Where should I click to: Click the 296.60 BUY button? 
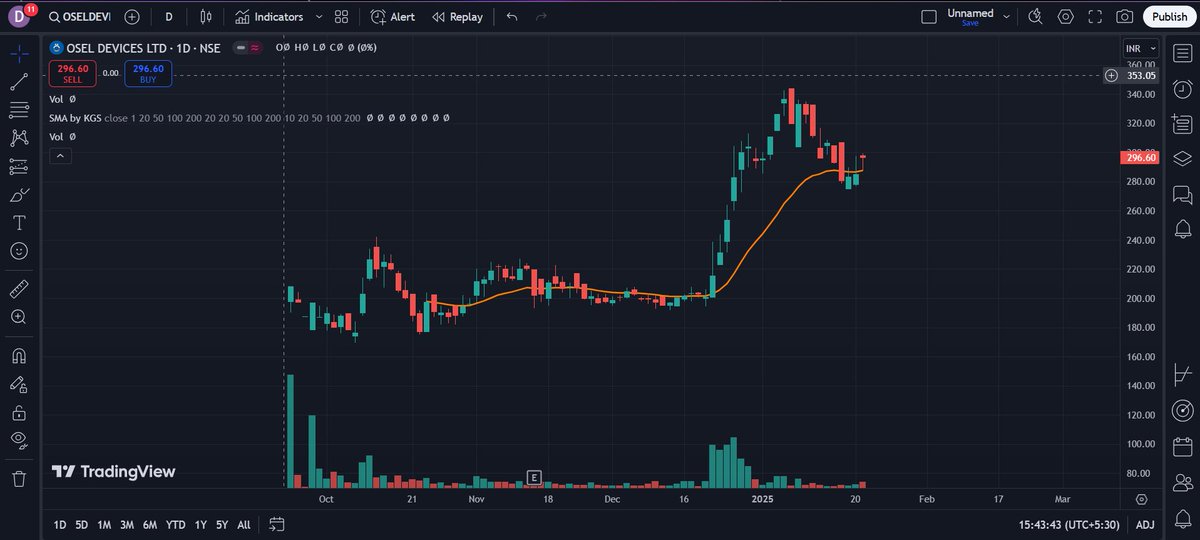148,73
